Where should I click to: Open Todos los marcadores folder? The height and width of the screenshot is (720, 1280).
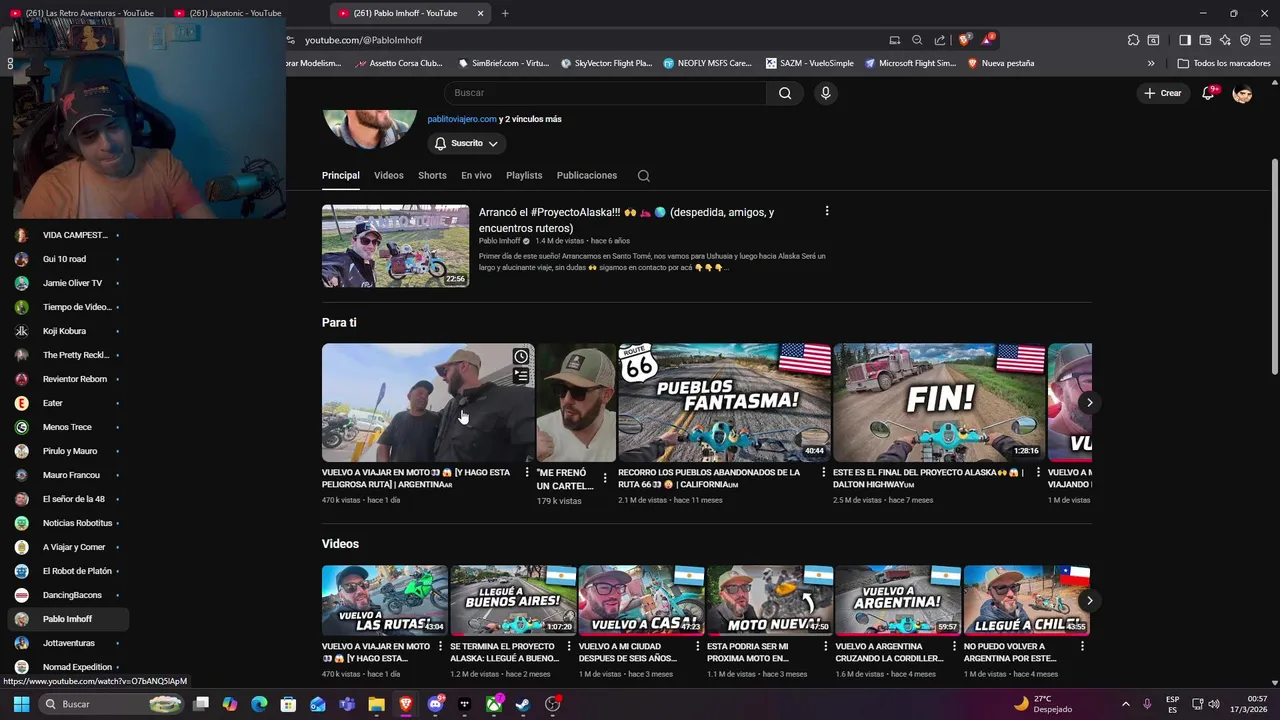point(1224,63)
